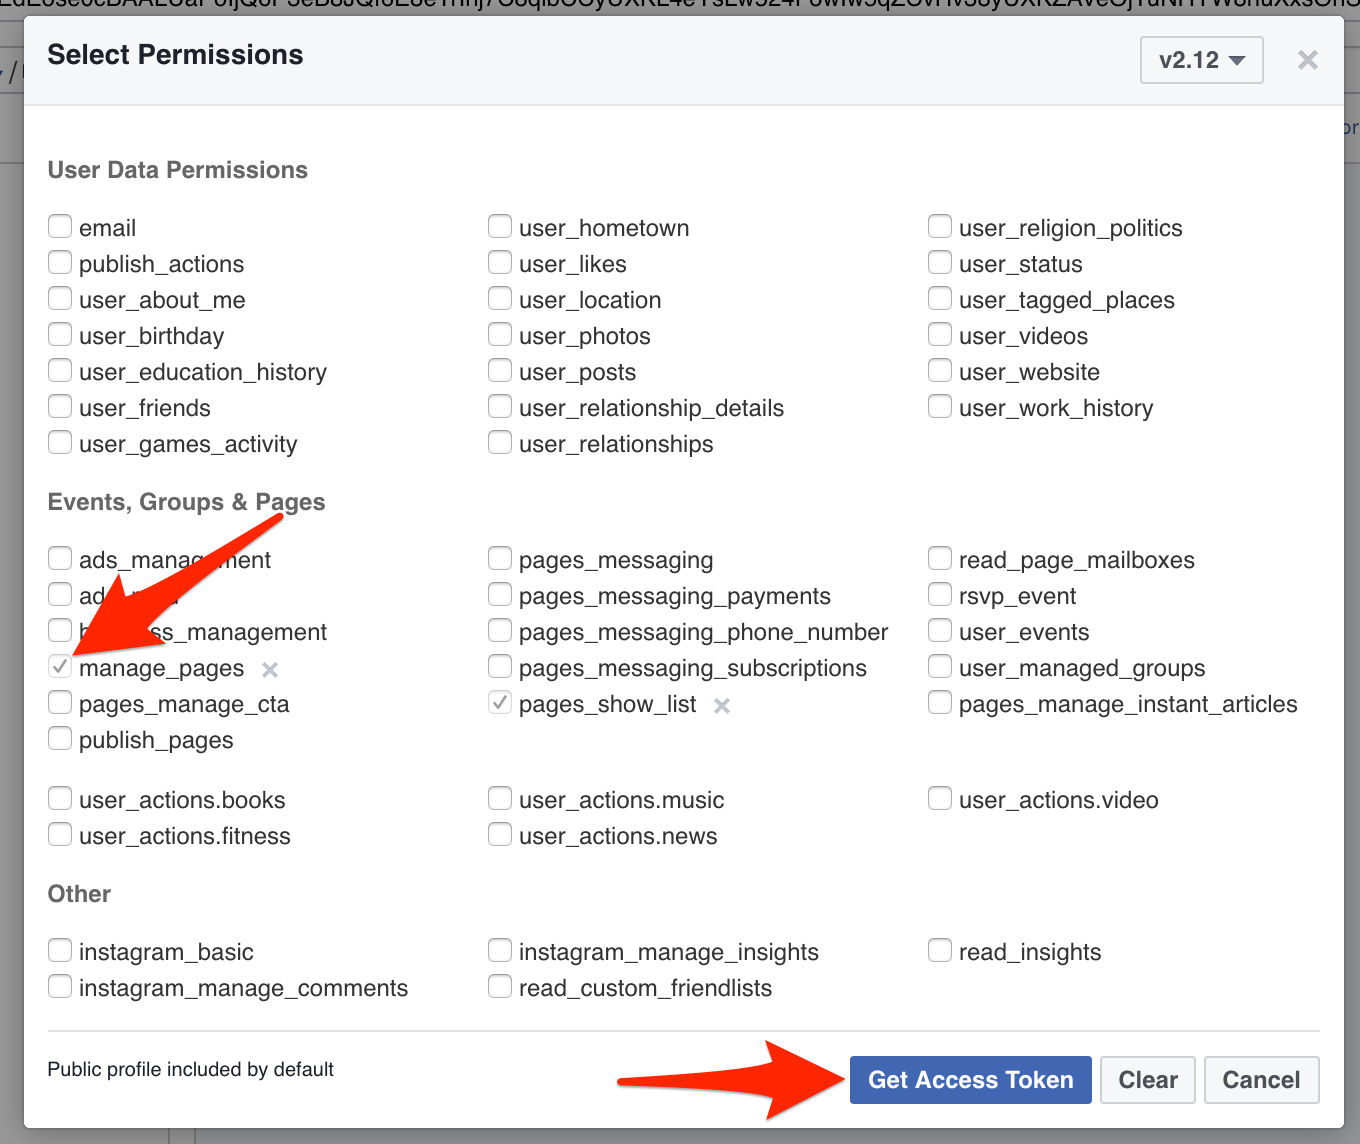Select the read_custom_friendlists checkbox
This screenshot has height=1144, width=1360.
(x=500, y=986)
